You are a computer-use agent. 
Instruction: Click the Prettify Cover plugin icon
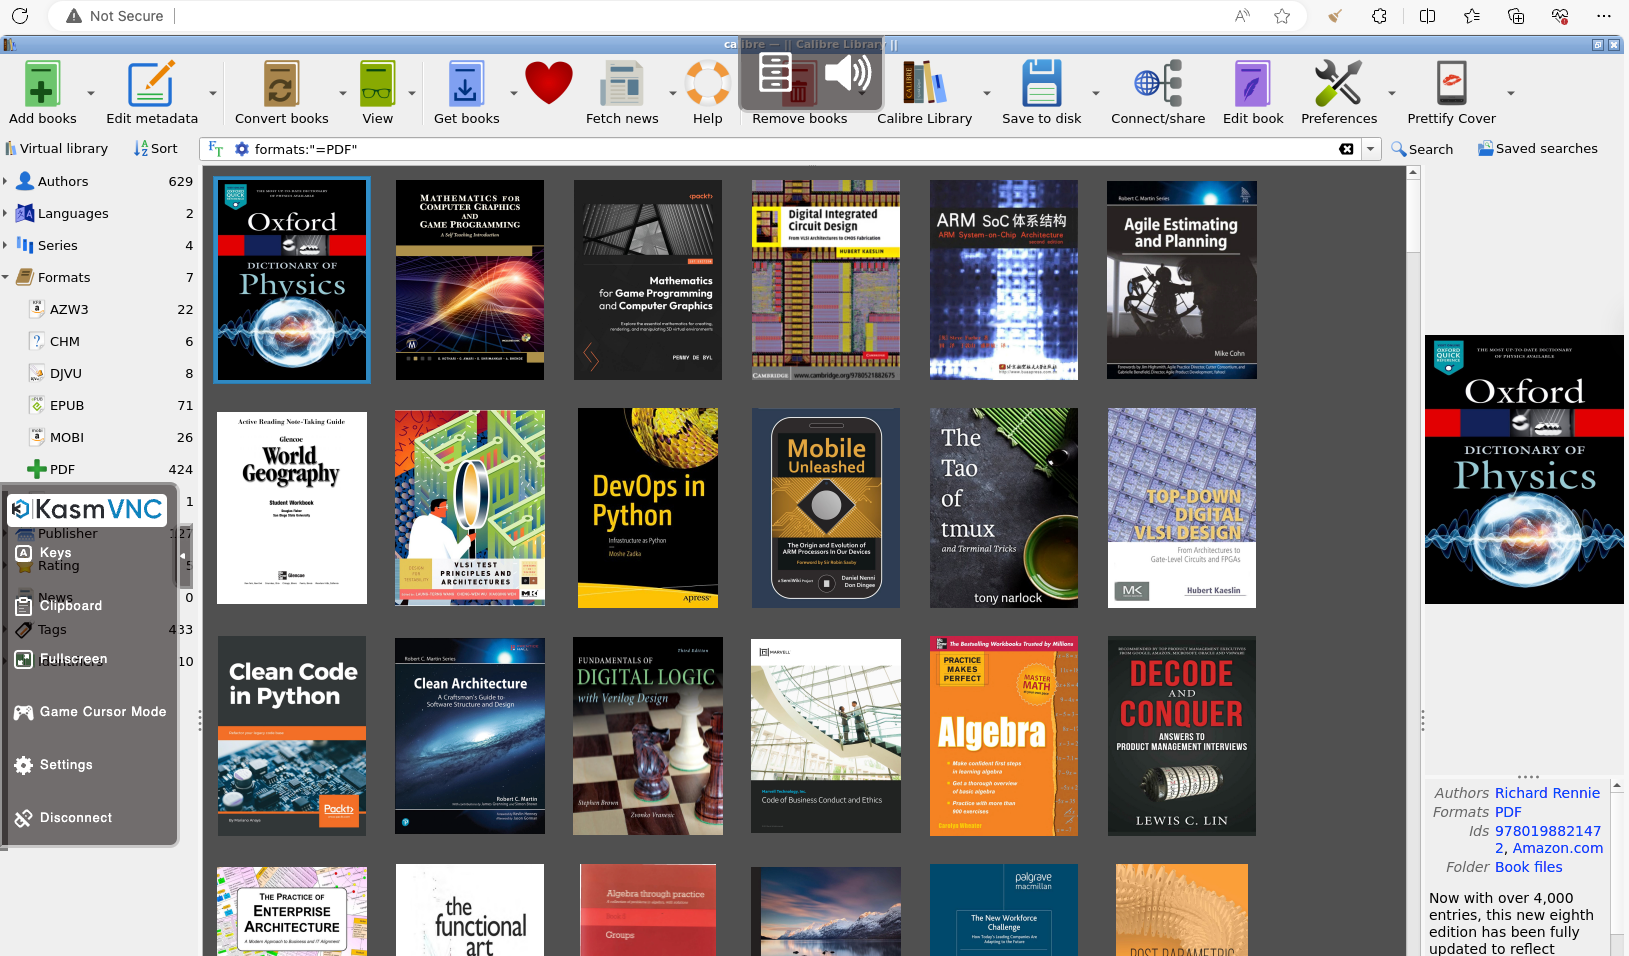1451,84
